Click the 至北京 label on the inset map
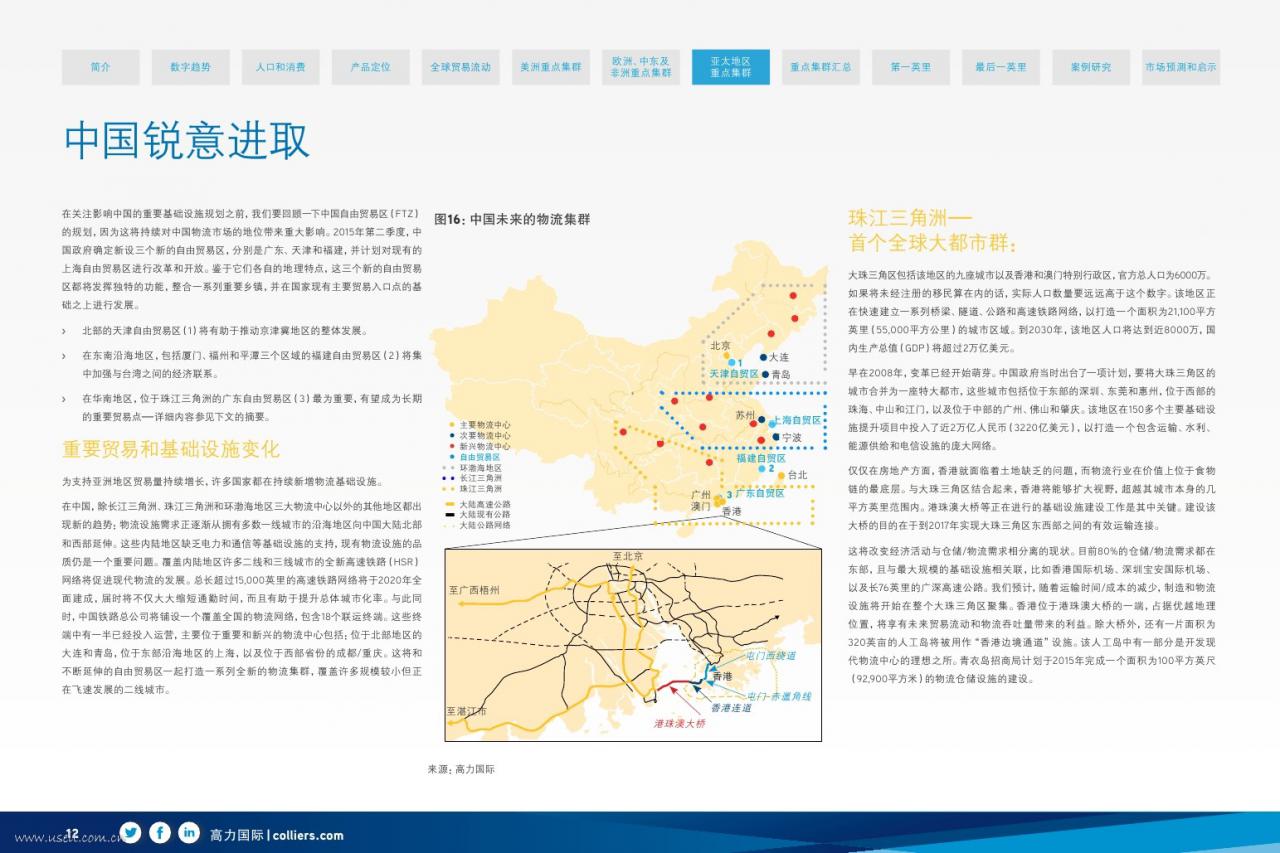Screen dimensions: 1280x853 628,556
